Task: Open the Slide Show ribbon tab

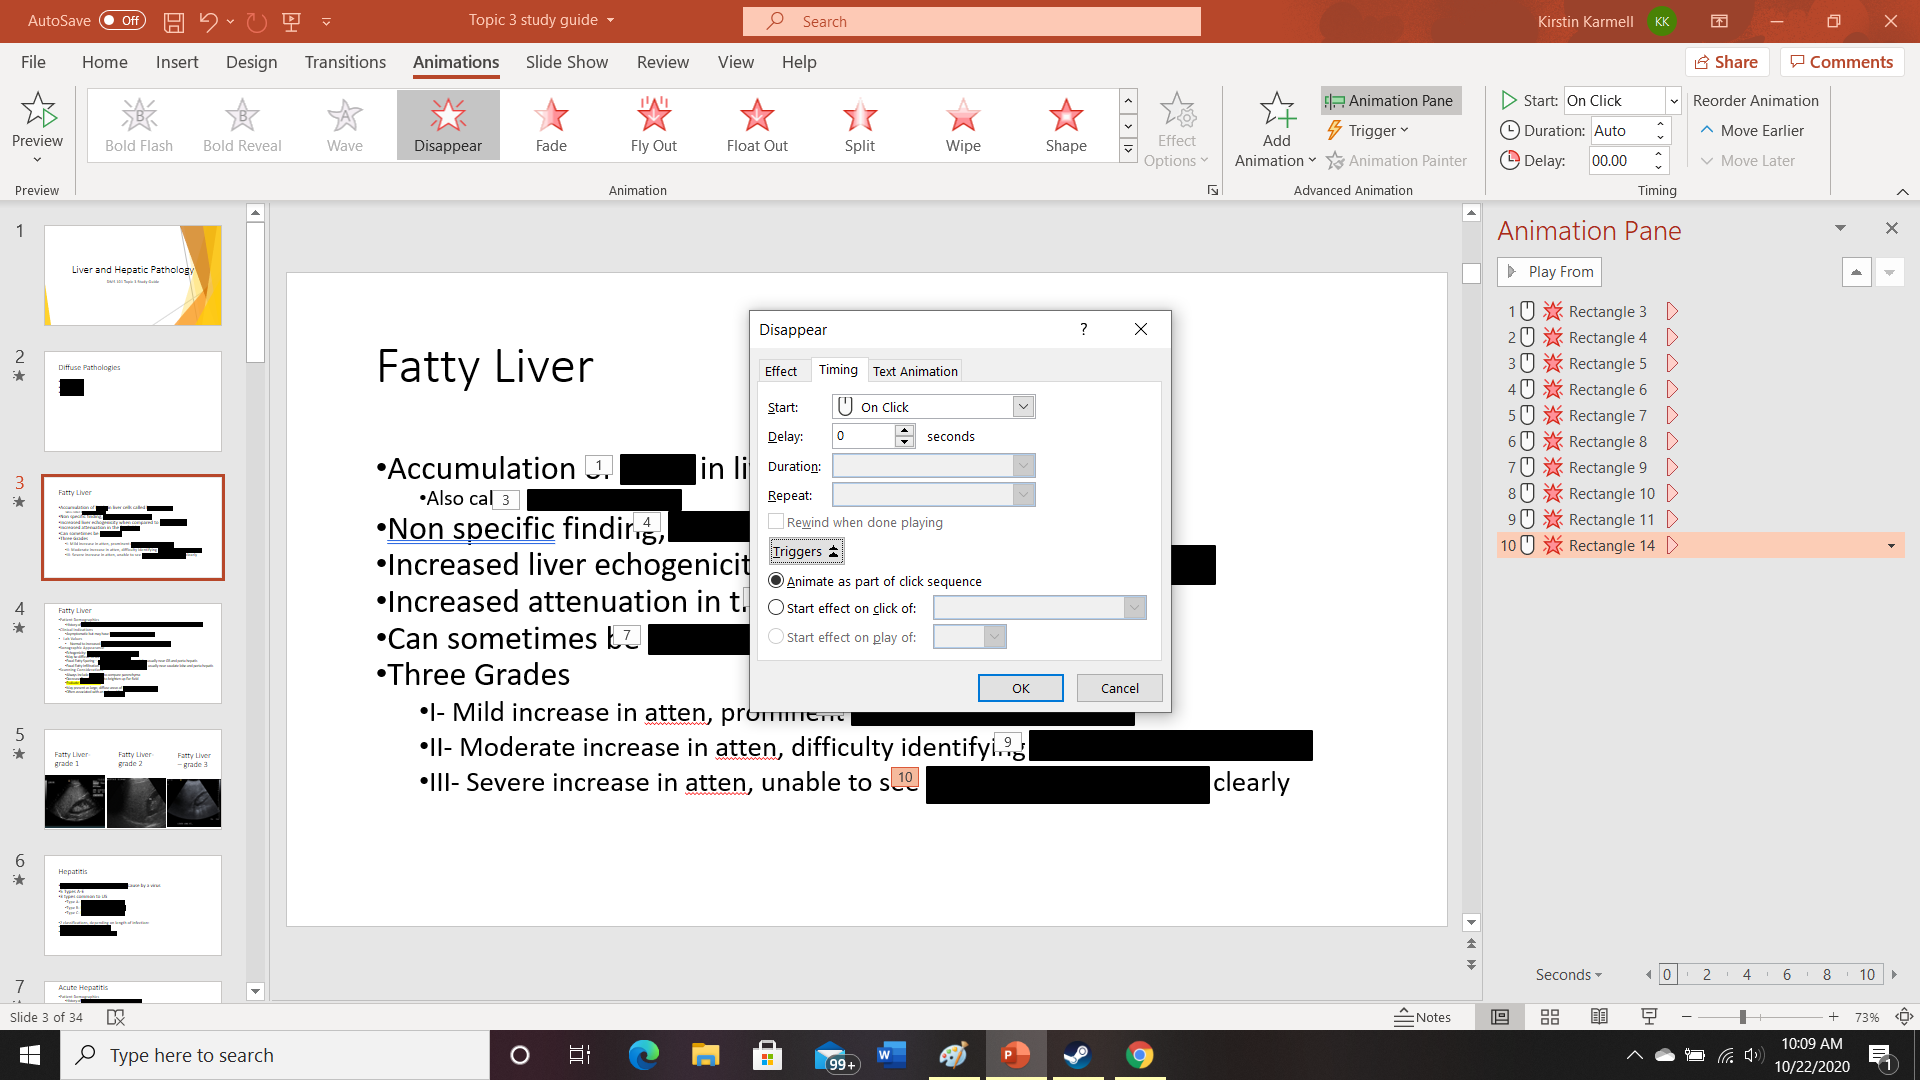Action: (x=566, y=62)
